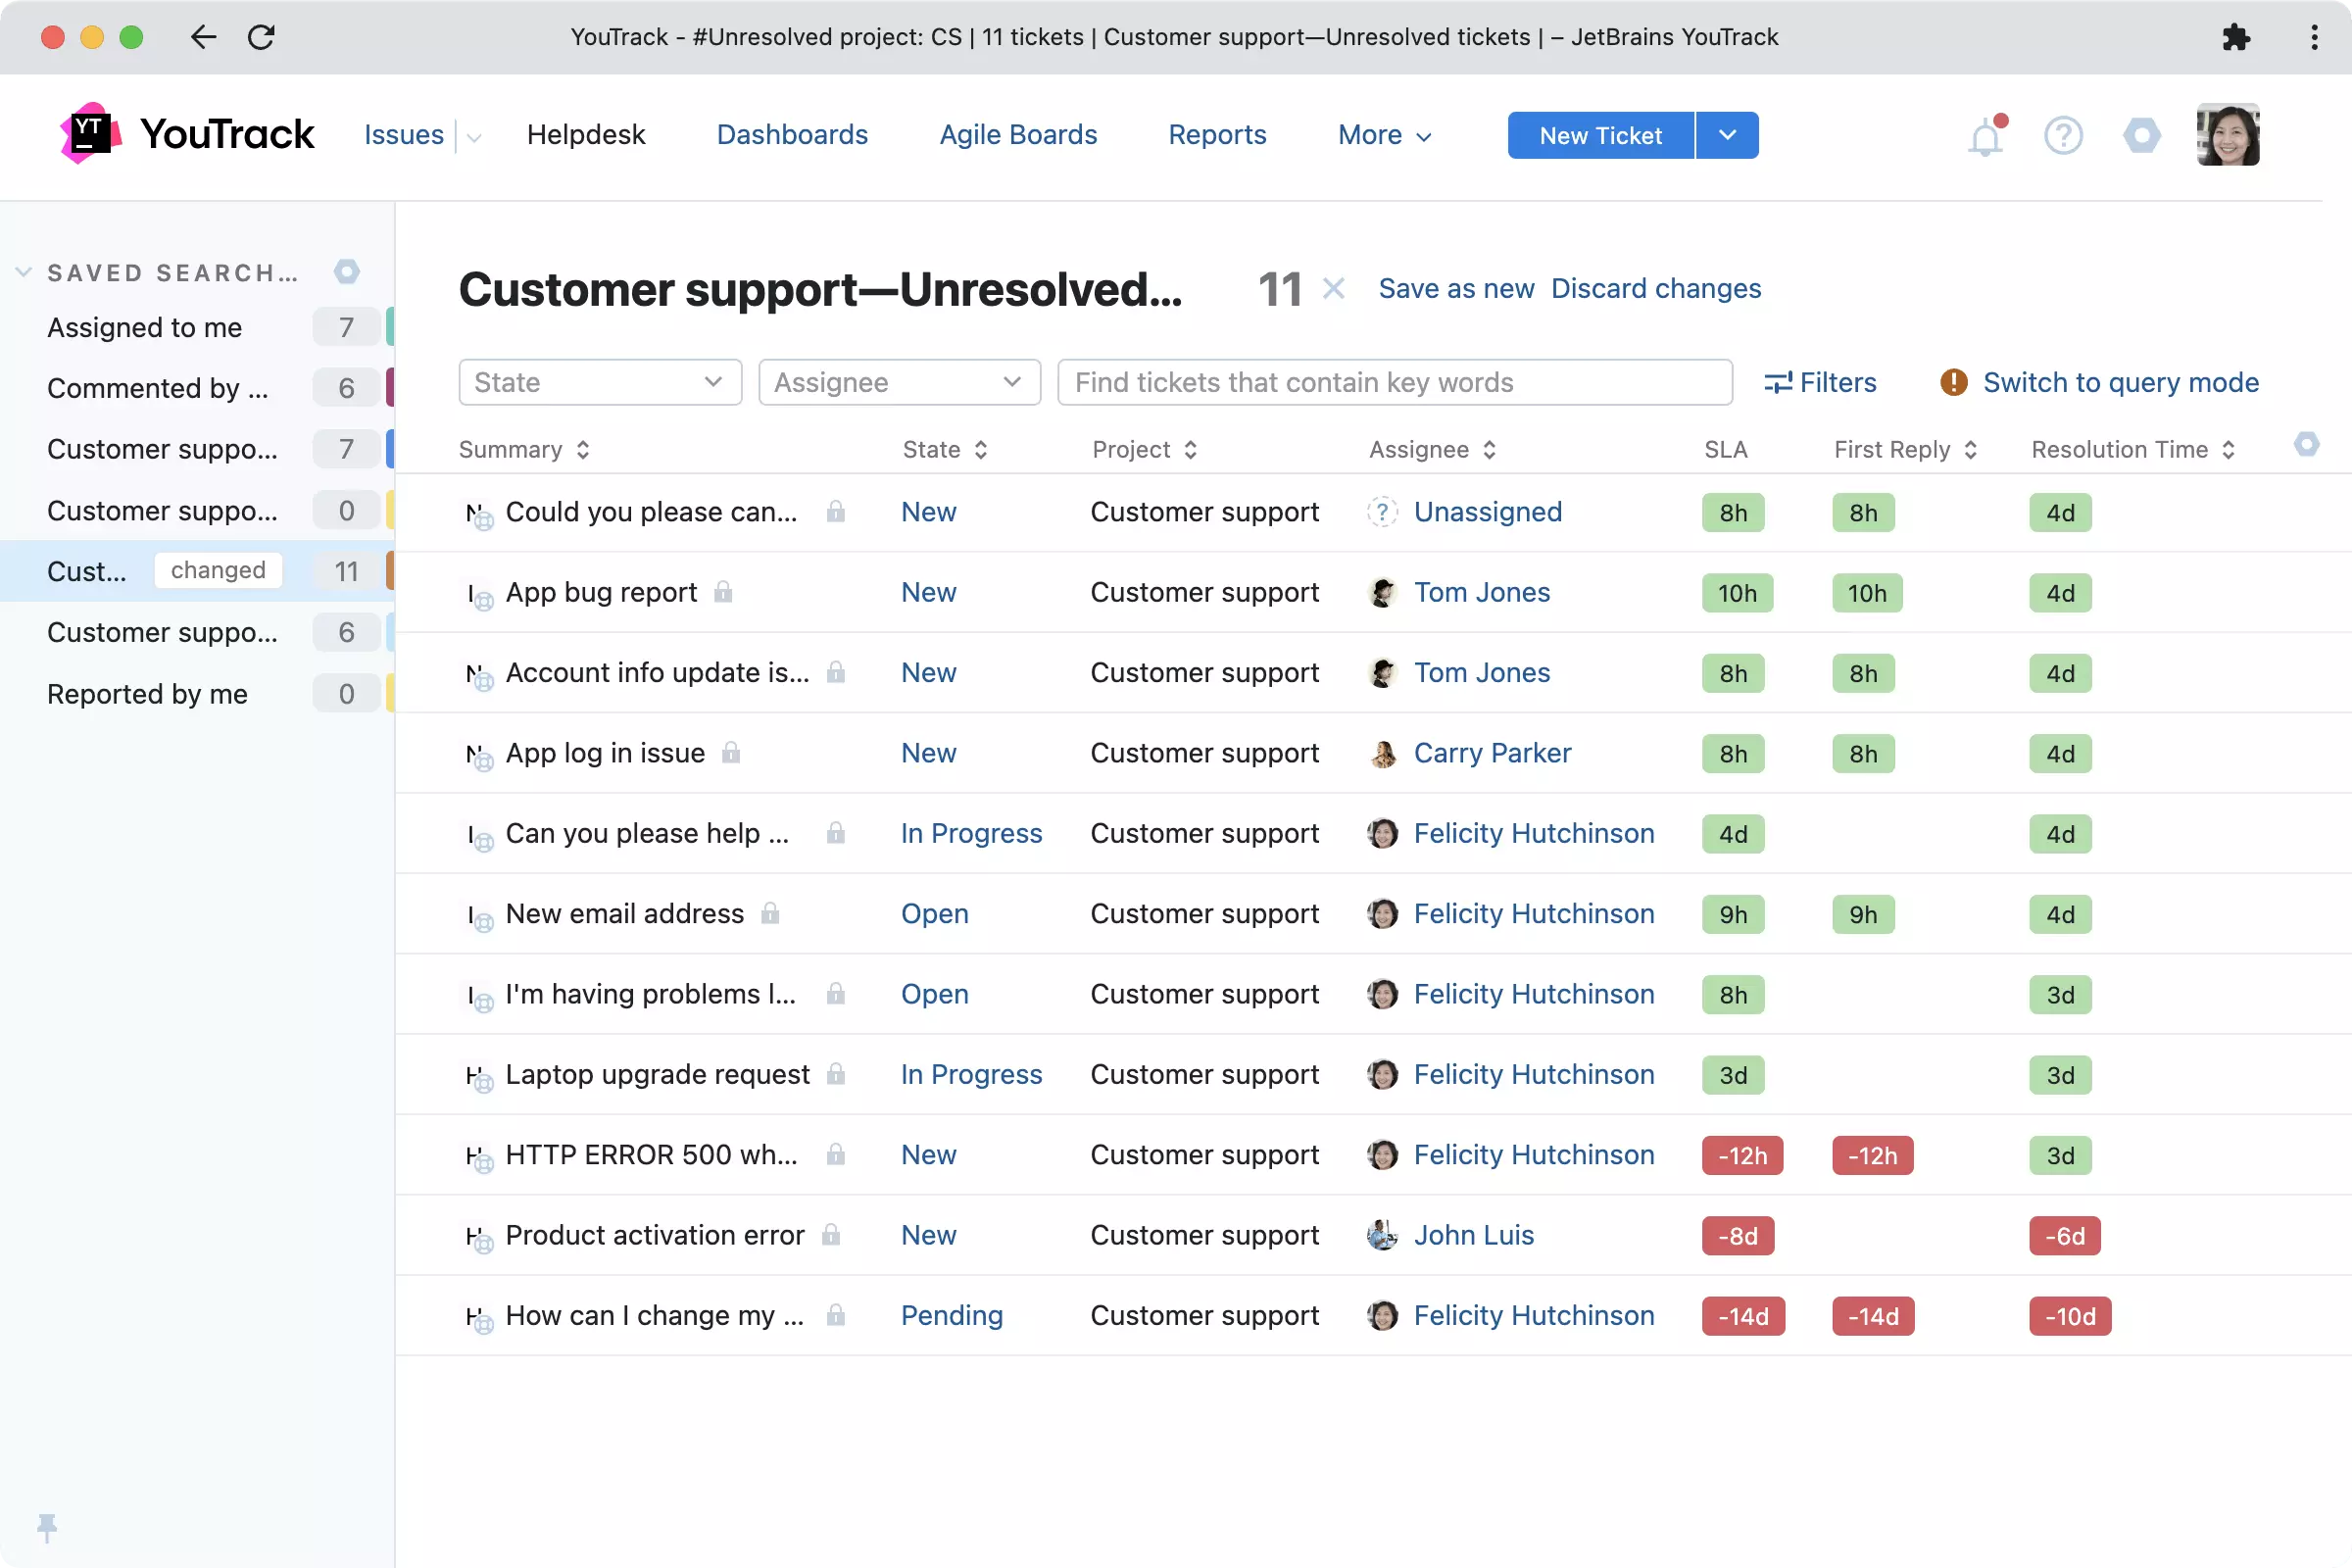Click the ticket keyword search field

pos(1394,382)
